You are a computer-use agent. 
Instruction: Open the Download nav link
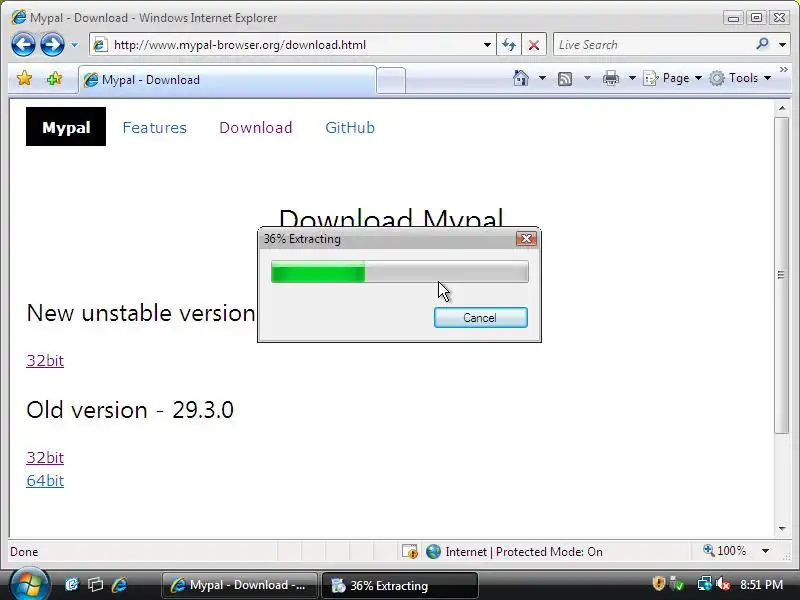[x=256, y=128]
